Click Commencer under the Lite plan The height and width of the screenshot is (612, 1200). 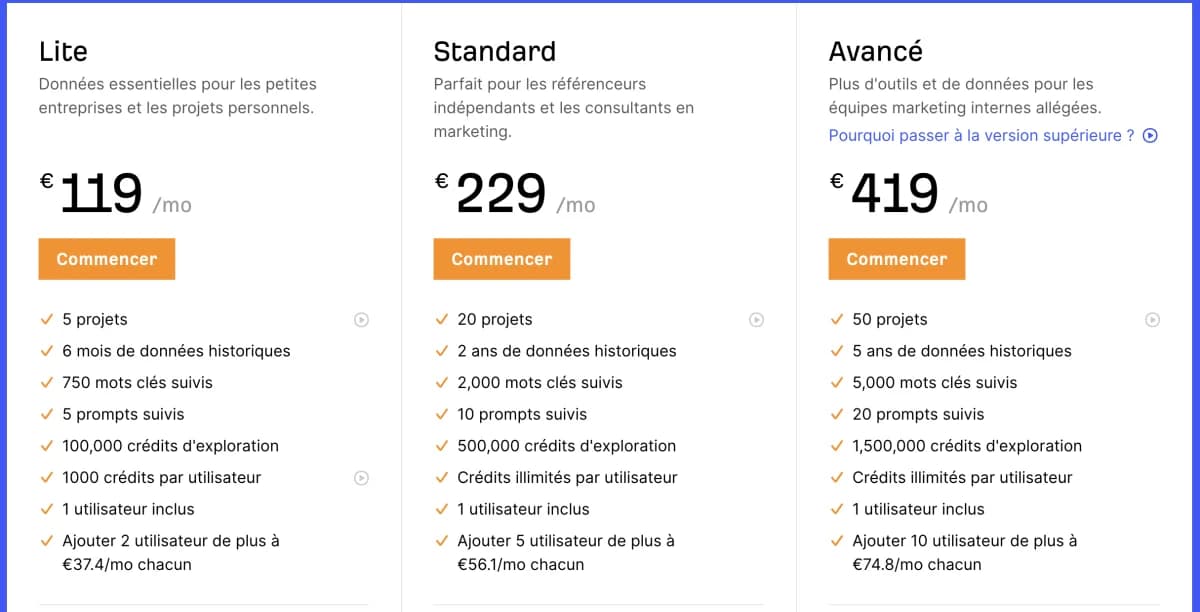click(x=106, y=258)
